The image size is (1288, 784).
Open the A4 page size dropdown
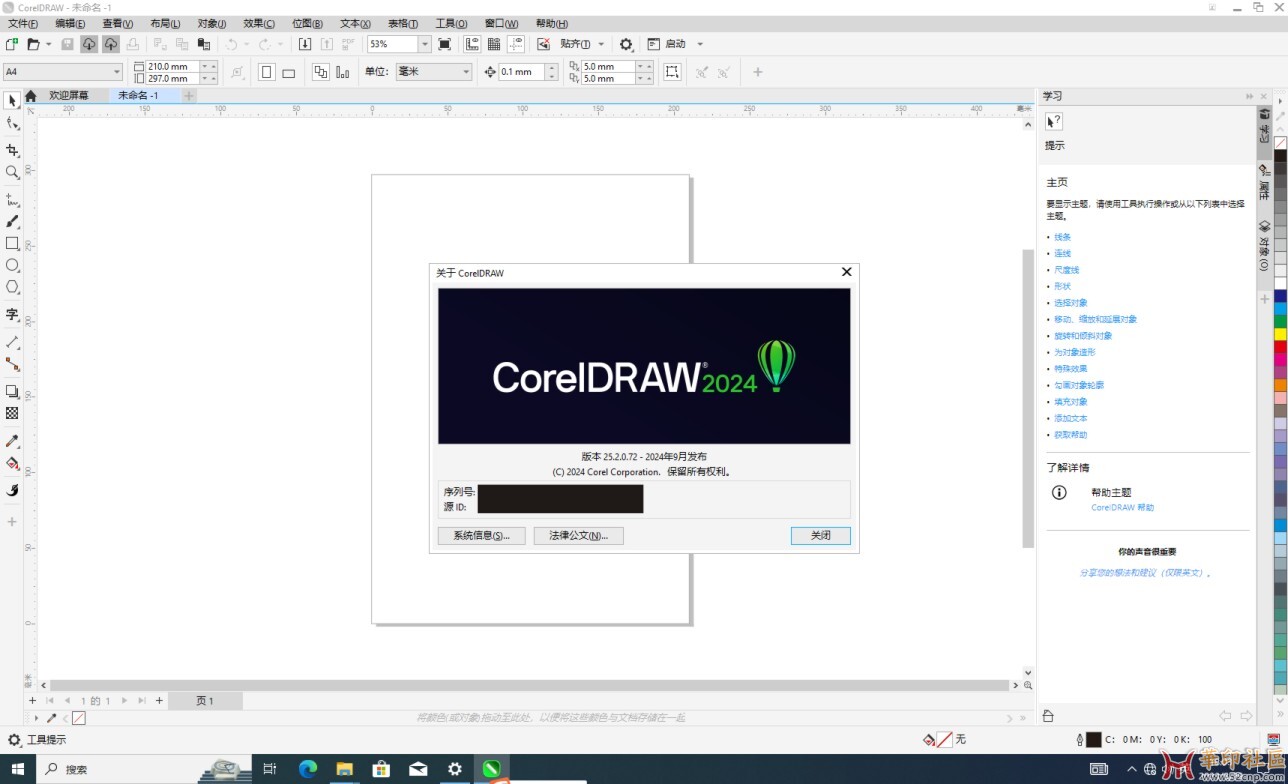click(x=117, y=72)
